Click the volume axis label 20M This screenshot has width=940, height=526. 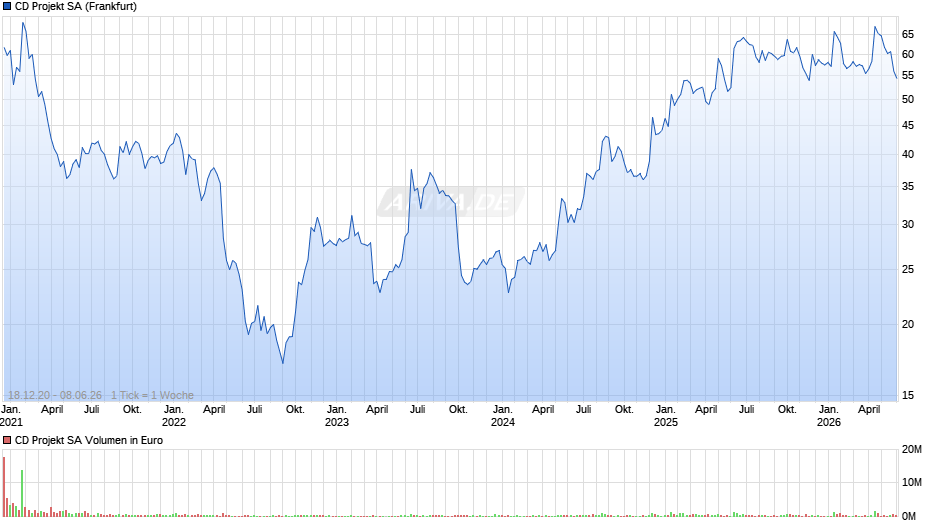(911, 450)
